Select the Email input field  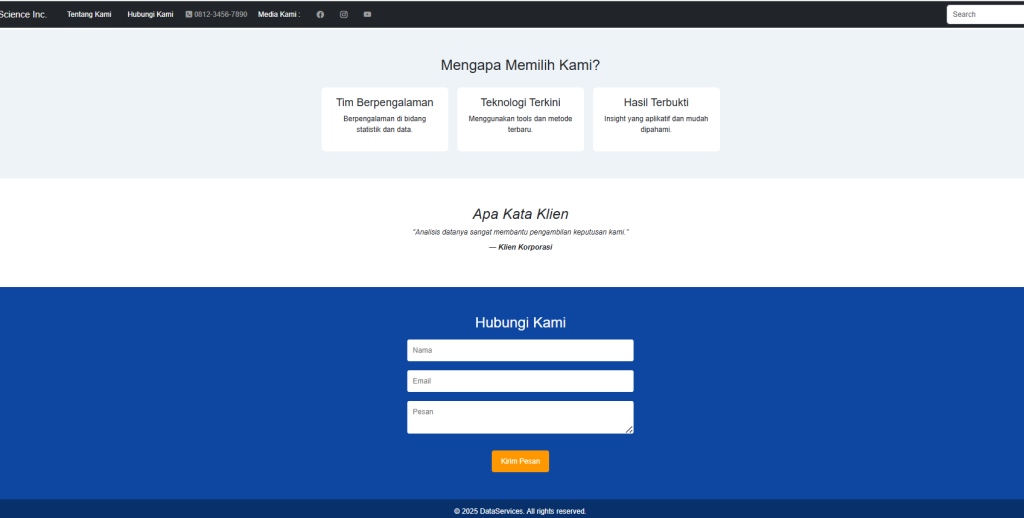pyautogui.click(x=520, y=381)
